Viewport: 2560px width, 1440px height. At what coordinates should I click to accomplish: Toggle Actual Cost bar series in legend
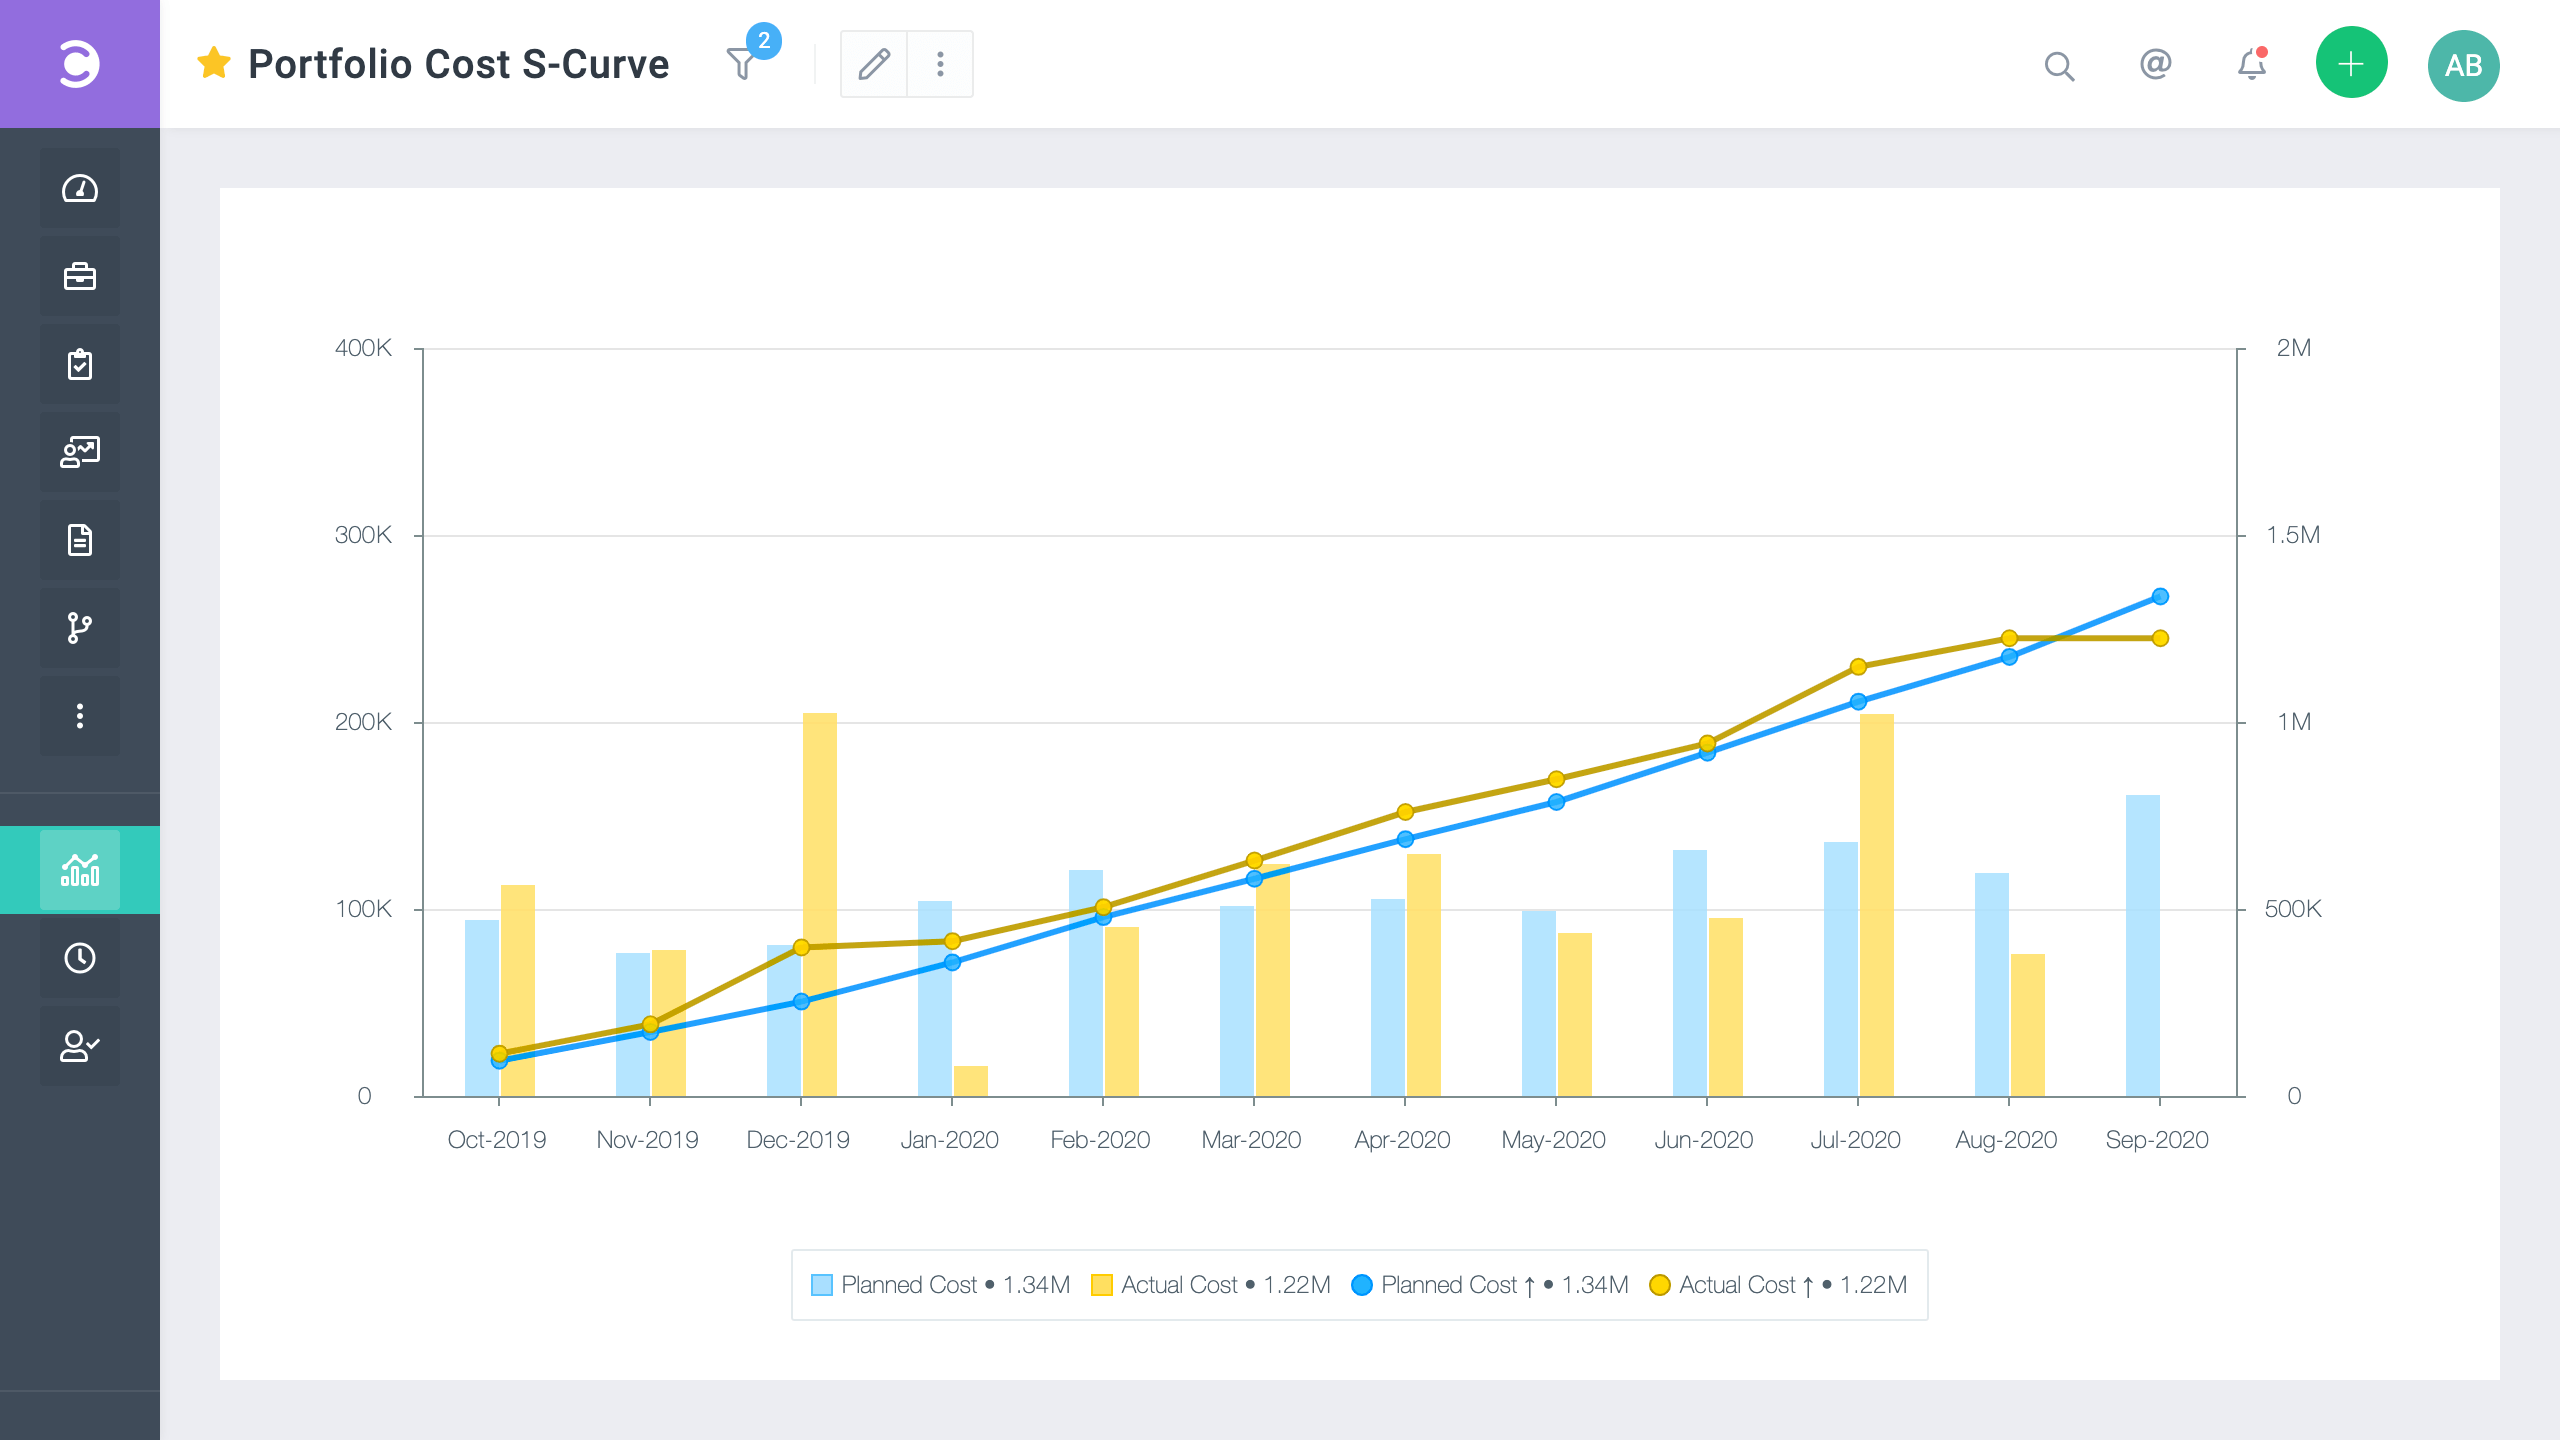click(1102, 1285)
